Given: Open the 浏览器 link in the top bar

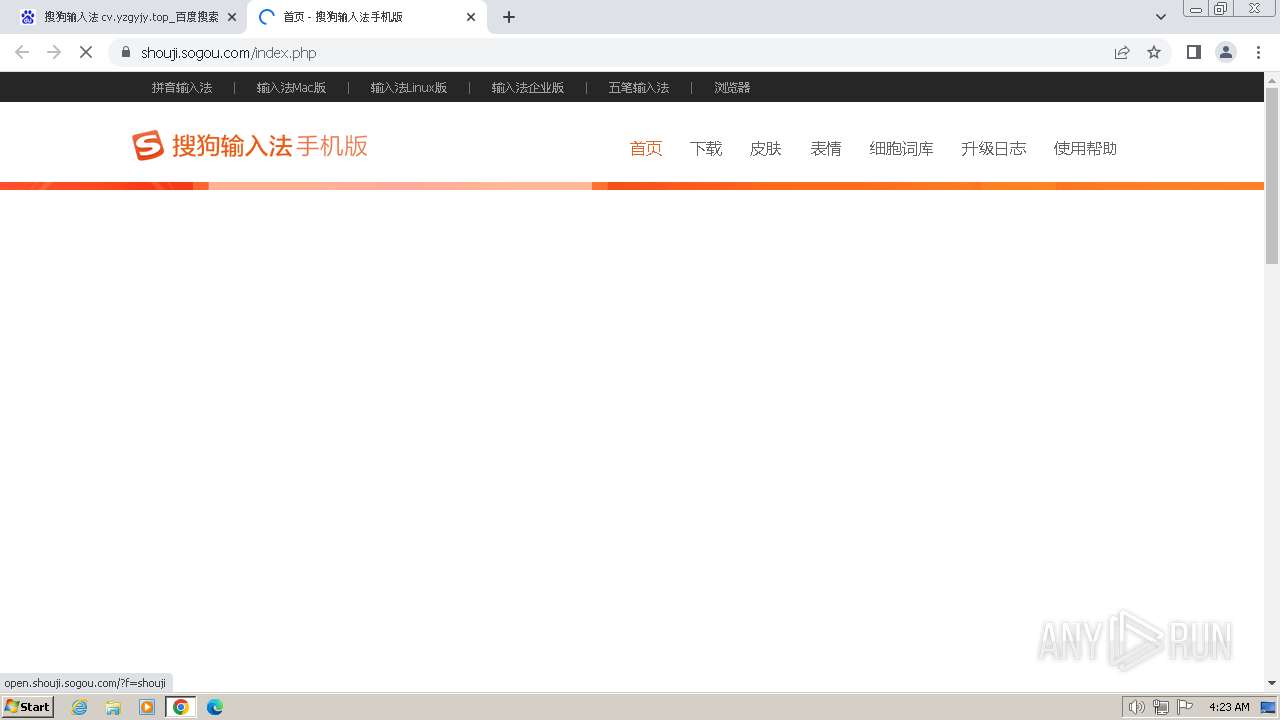Looking at the screenshot, I should tap(732, 88).
